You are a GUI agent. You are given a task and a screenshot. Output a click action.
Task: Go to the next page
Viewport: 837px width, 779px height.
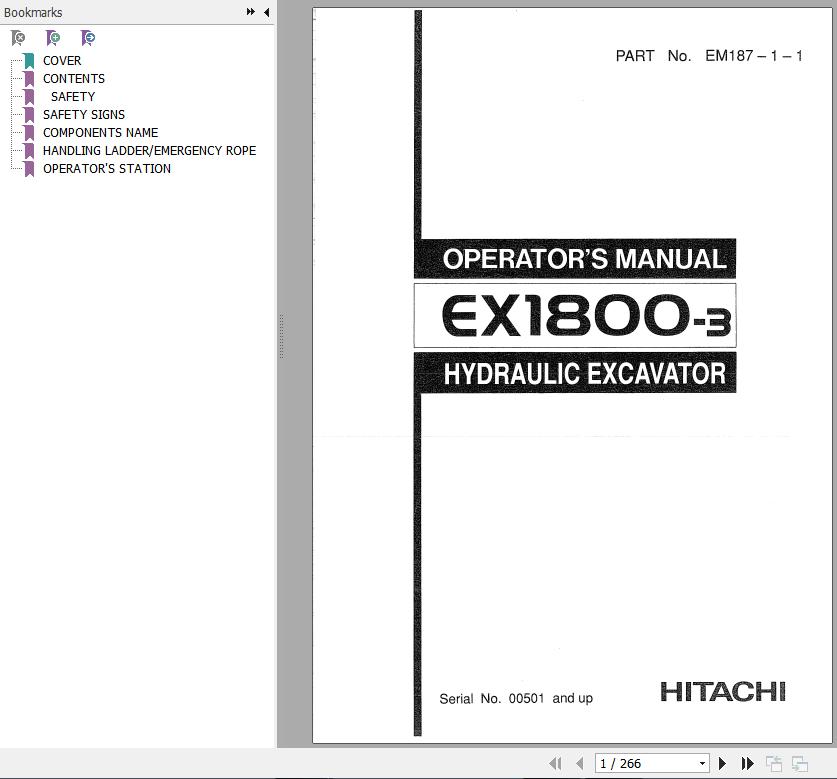(722, 764)
